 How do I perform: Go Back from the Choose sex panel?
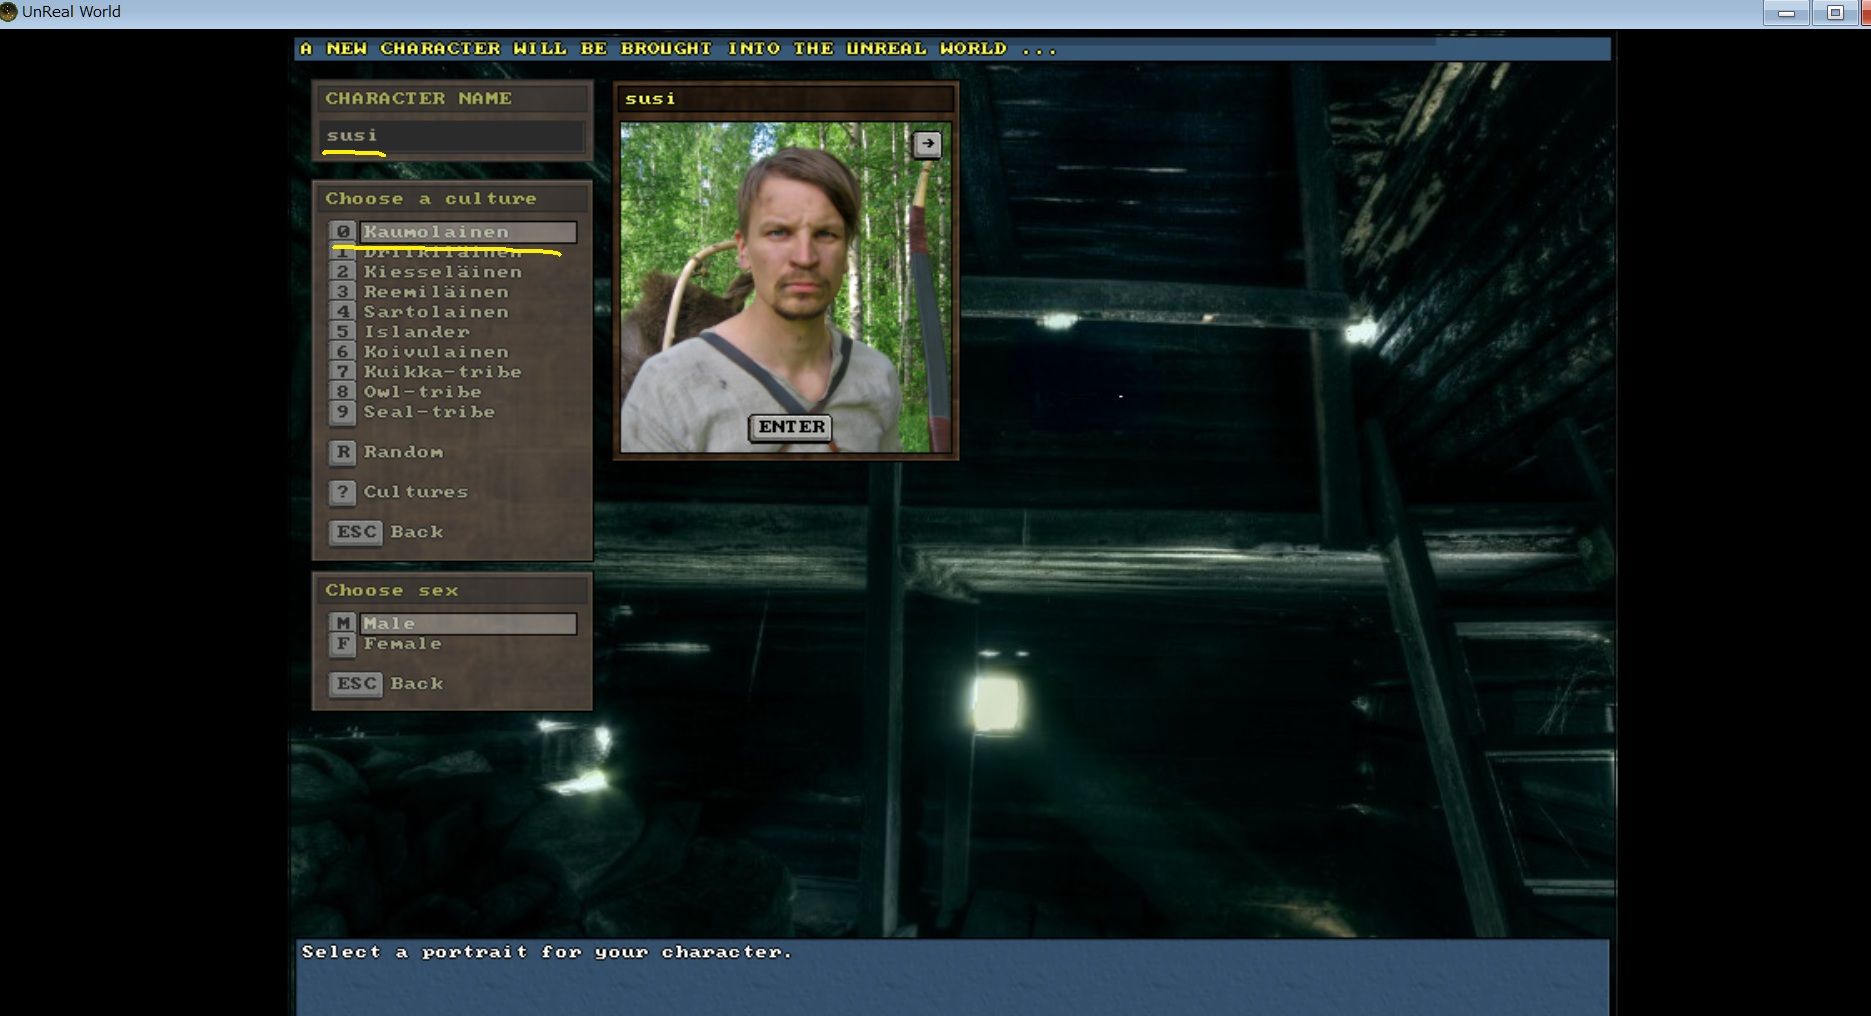386,684
